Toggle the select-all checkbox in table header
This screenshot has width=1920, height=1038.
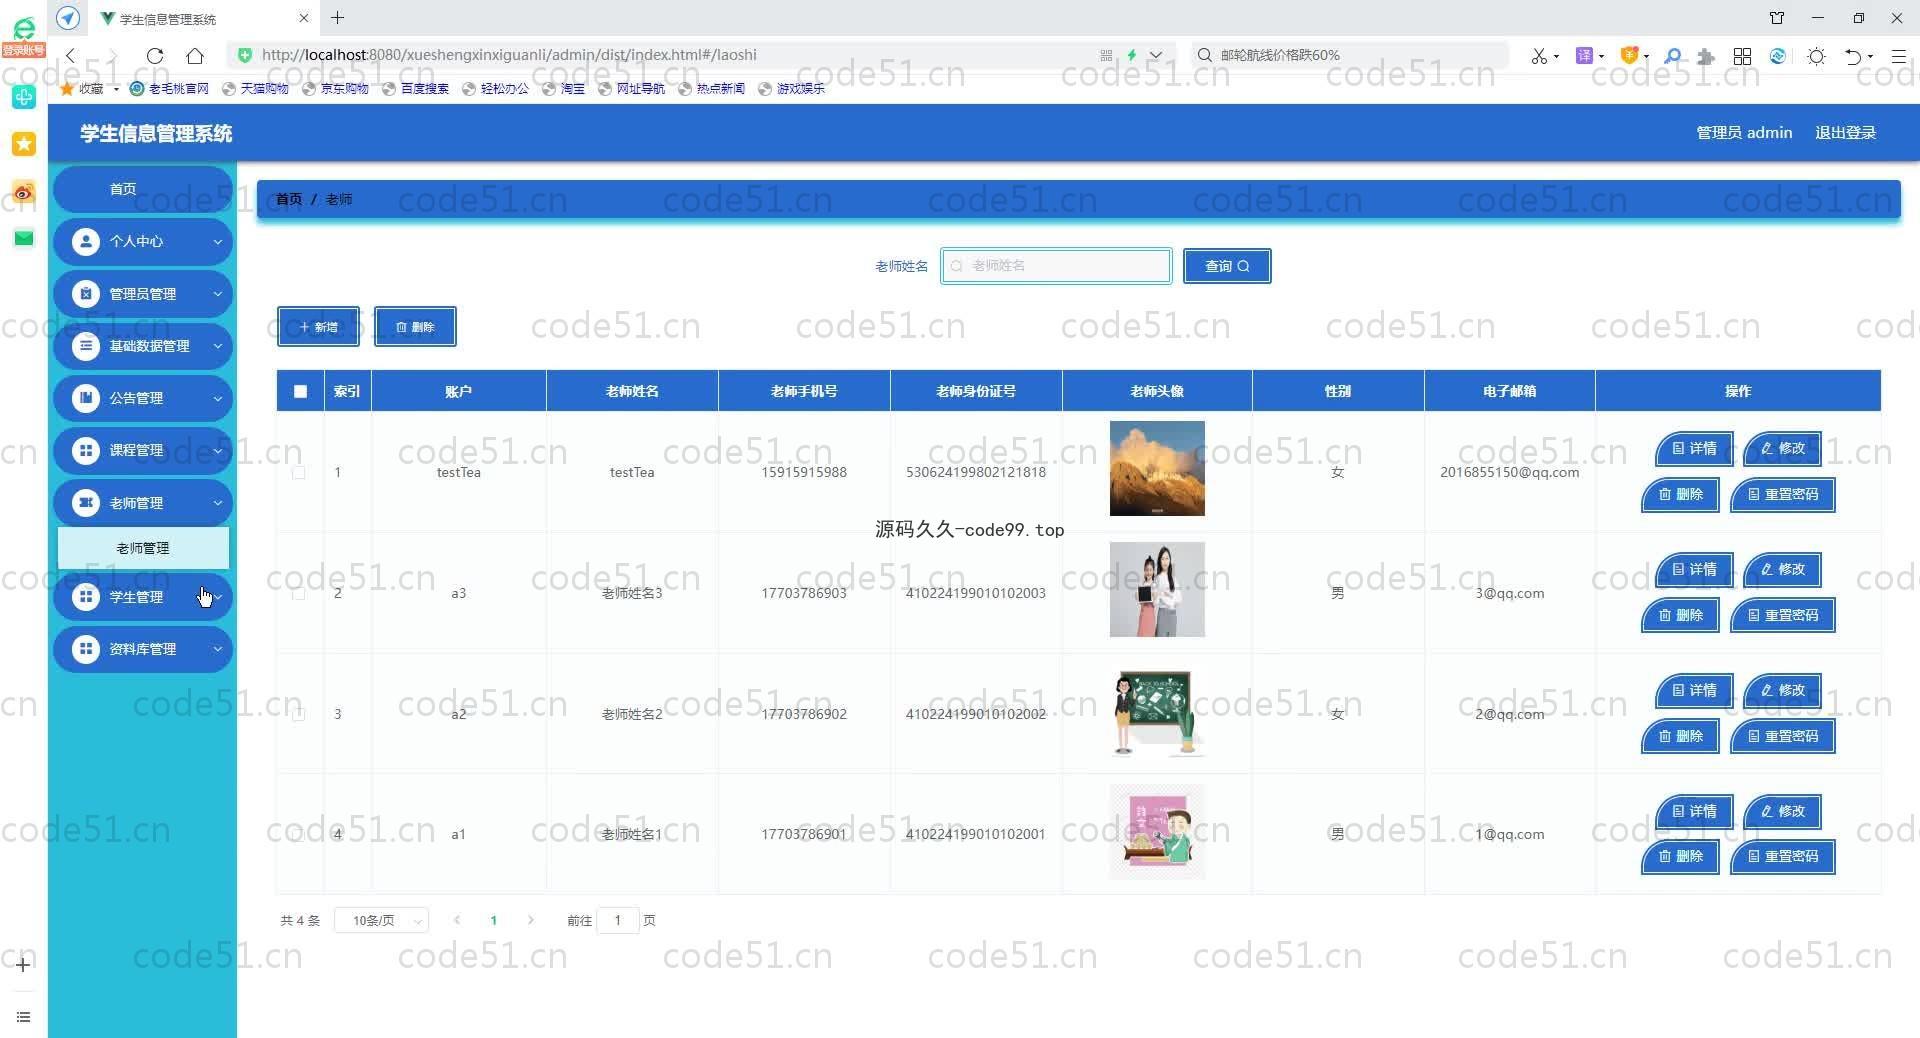click(x=300, y=391)
